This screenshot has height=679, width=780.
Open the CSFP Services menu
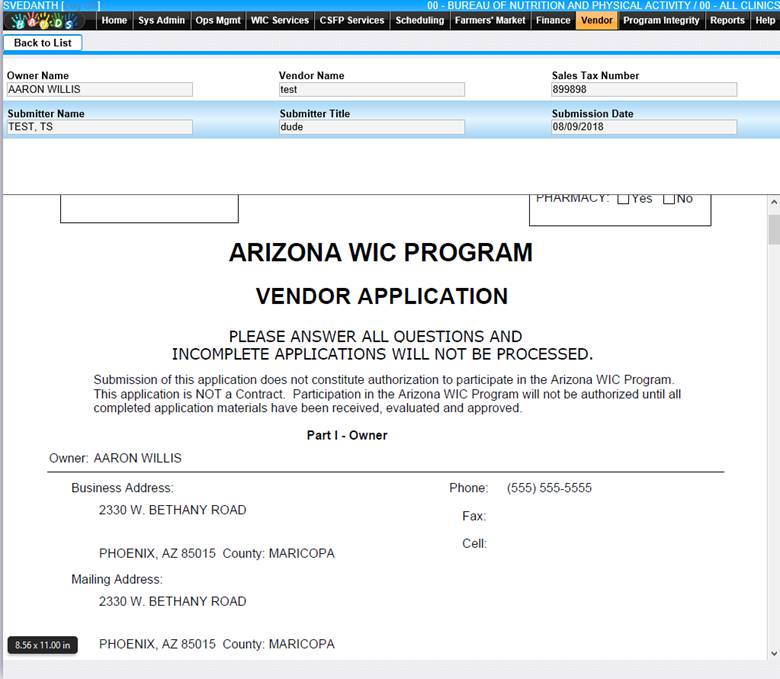pos(352,20)
